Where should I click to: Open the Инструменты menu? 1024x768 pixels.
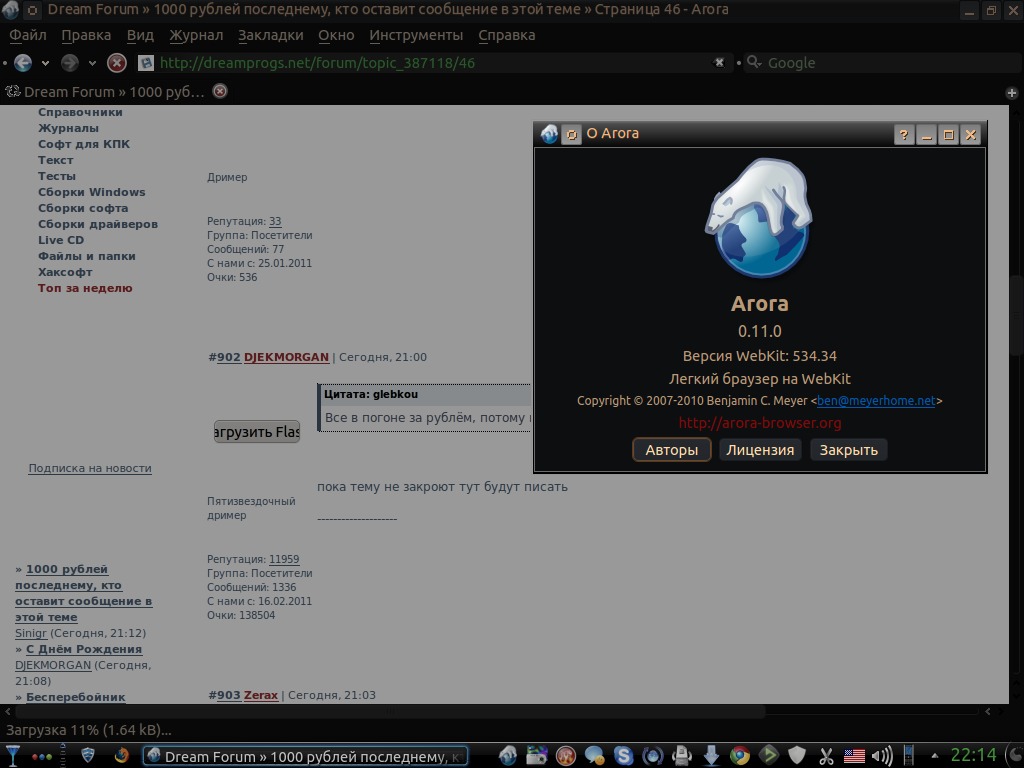pyautogui.click(x=416, y=35)
